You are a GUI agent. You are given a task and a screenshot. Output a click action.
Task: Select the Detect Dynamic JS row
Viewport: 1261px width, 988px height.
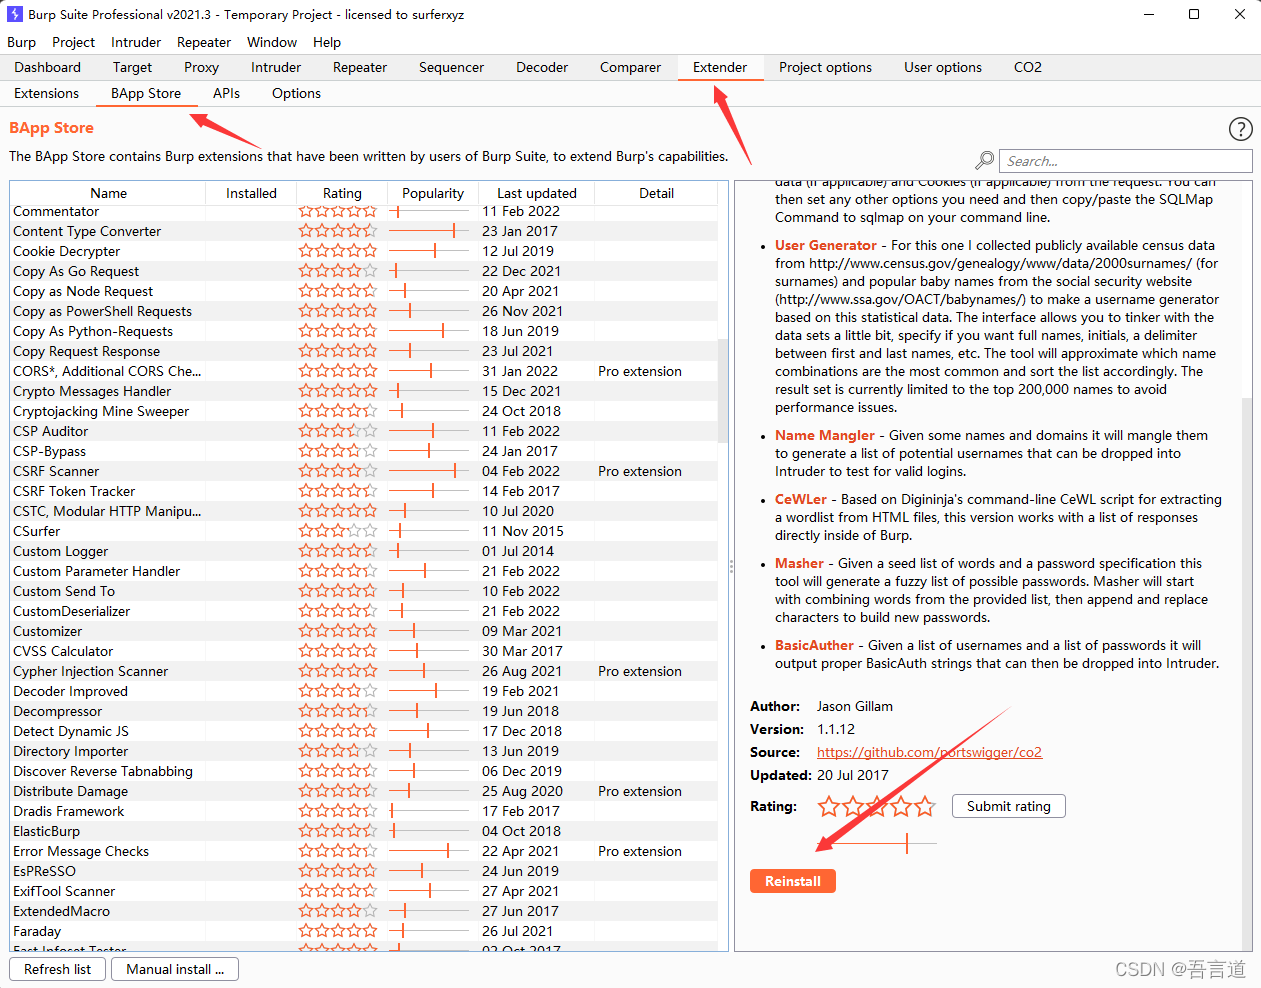click(x=364, y=731)
